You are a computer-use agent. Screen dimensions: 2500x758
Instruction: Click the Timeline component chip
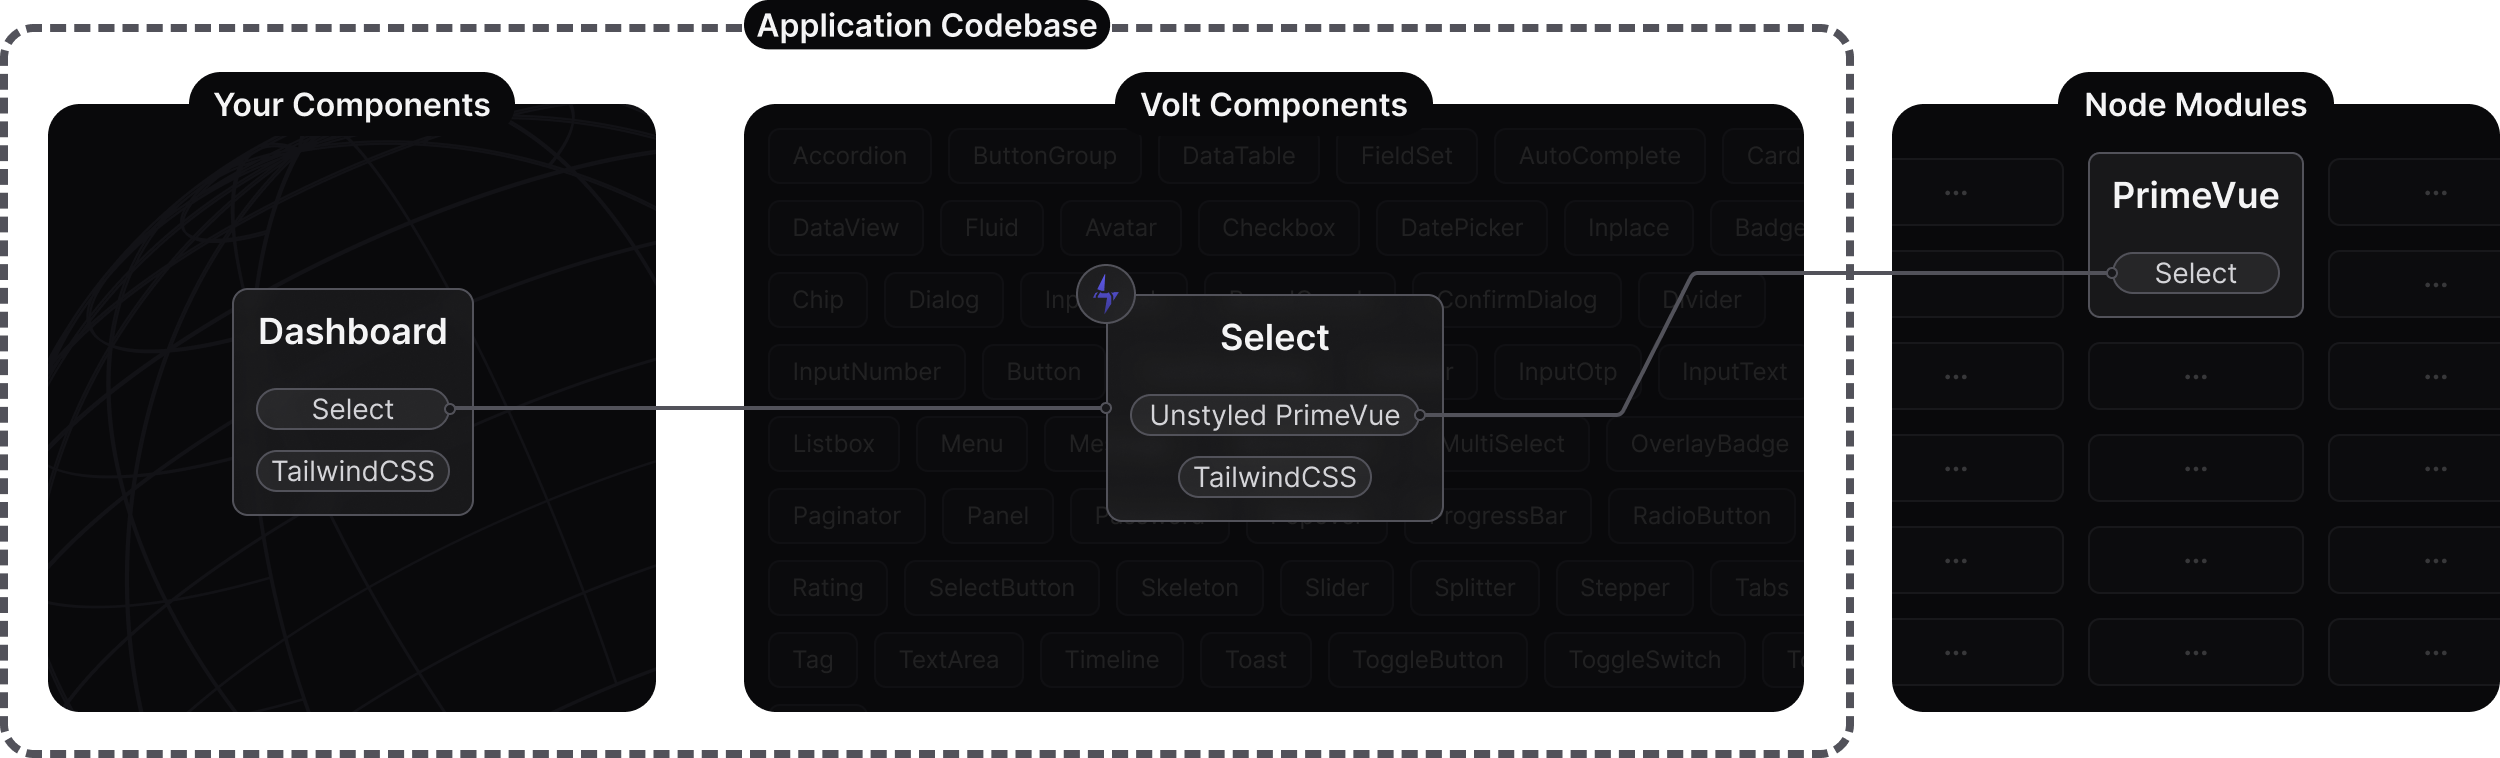[x=1111, y=660]
